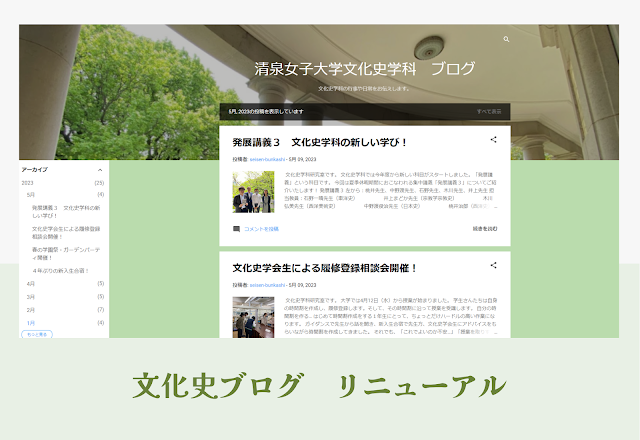Screen dimensions: 640x440
Task: Share the 発展講義３ post via share icon
Action: (x=493, y=140)
